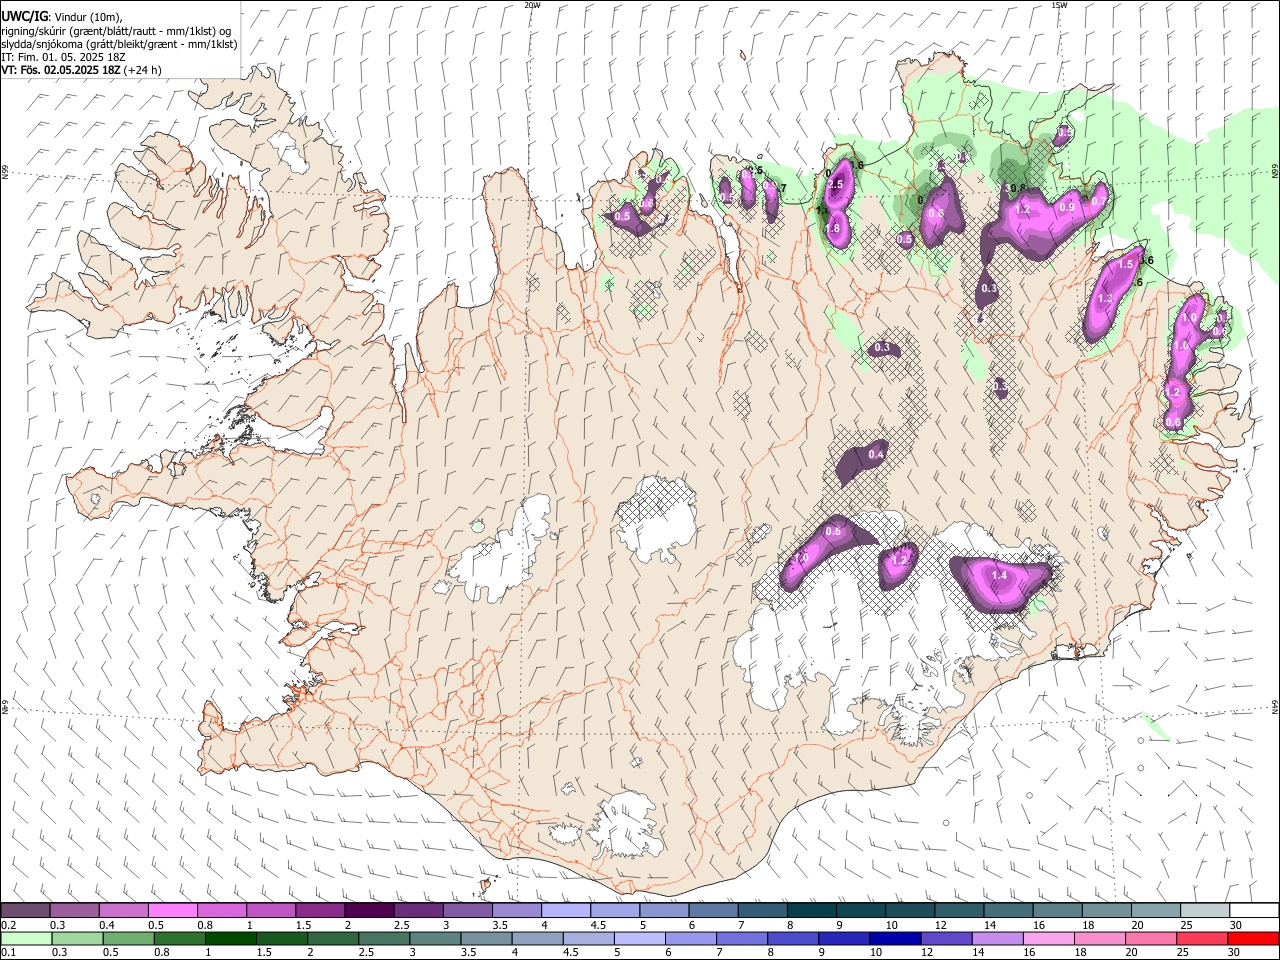Click the 1.4 precipitation value on the southeast glacier
This screenshot has width=1280, height=960.
coord(999,575)
